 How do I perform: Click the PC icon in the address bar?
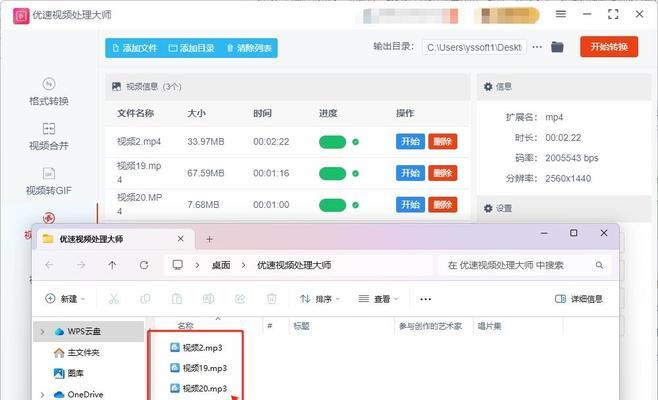tap(178, 265)
